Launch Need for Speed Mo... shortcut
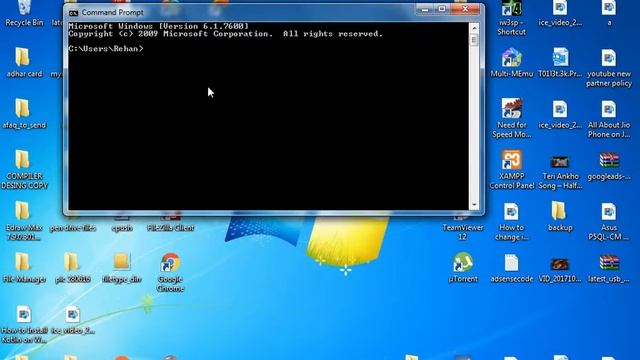The image size is (640, 360). pos(511,118)
